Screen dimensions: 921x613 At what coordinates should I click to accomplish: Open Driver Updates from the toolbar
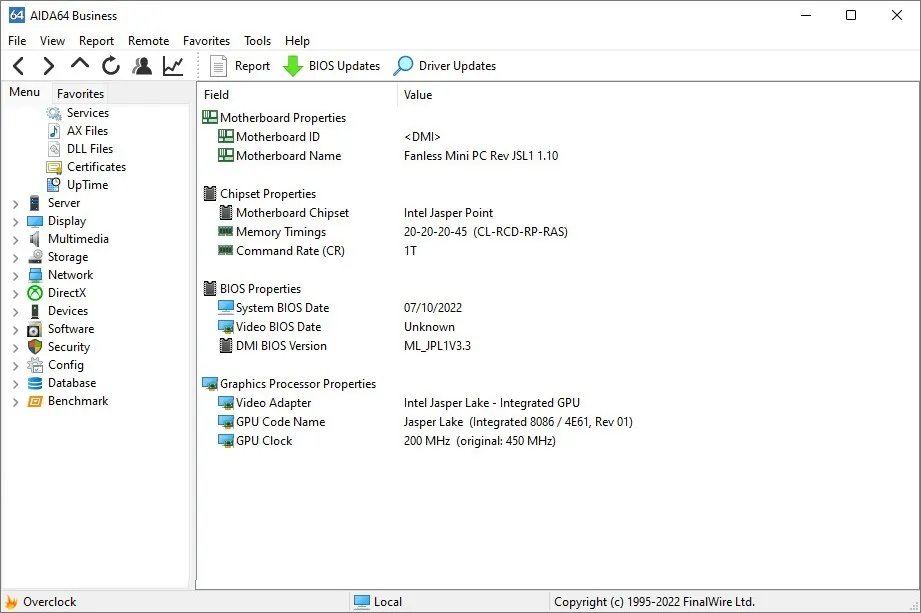[x=445, y=66]
